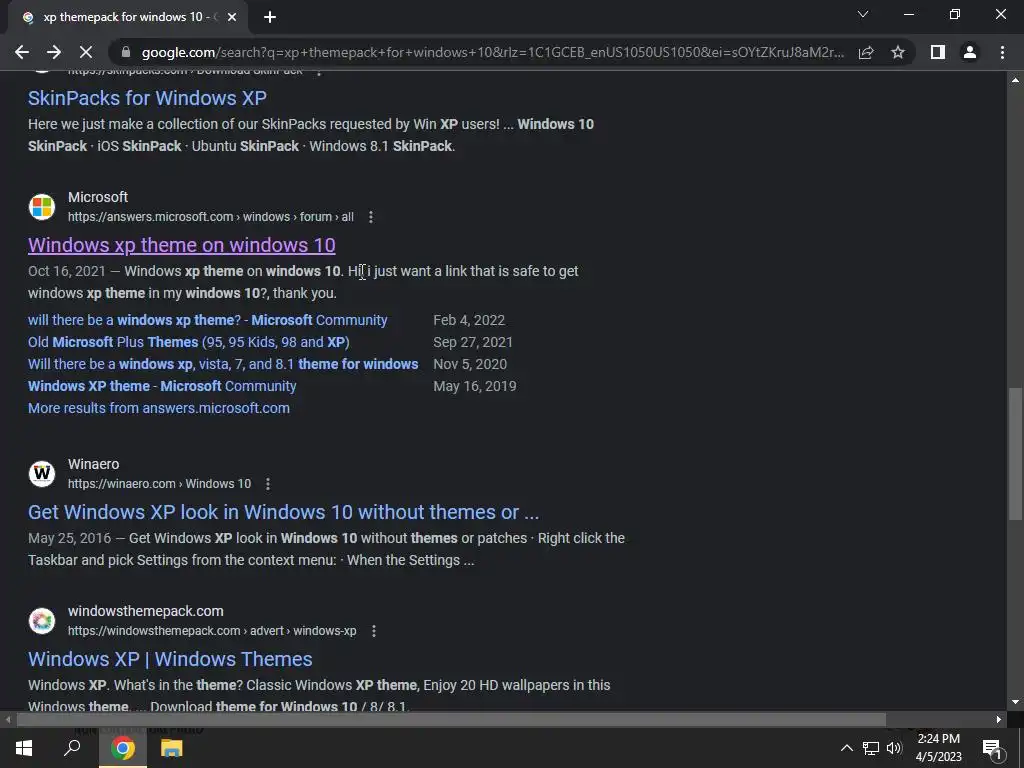Open Old Microsoft Plus Themes link

click(189, 342)
